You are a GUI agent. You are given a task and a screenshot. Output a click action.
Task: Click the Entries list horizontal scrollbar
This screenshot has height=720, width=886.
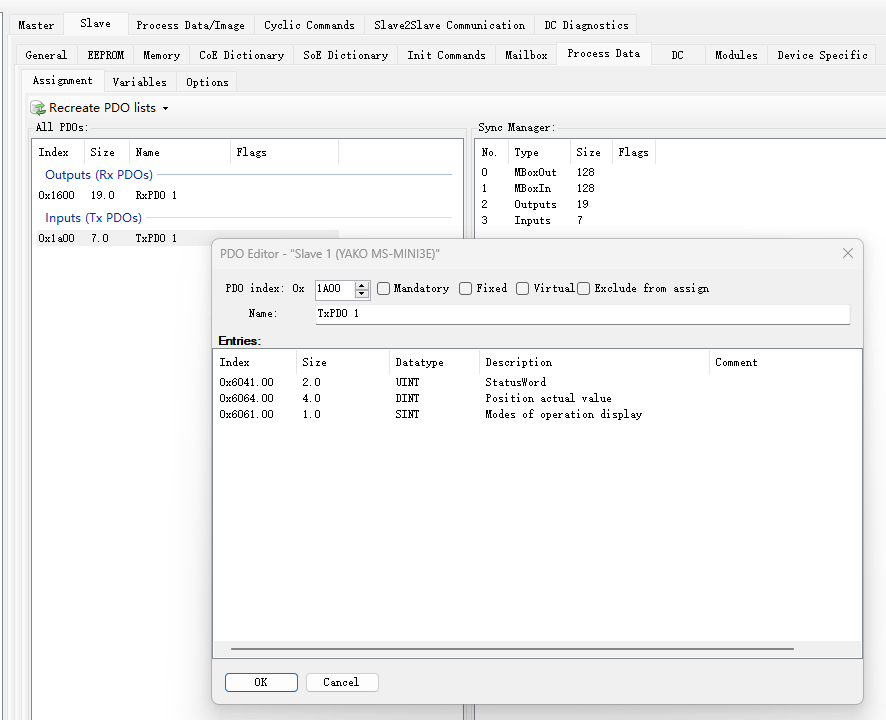pyautogui.click(x=512, y=649)
